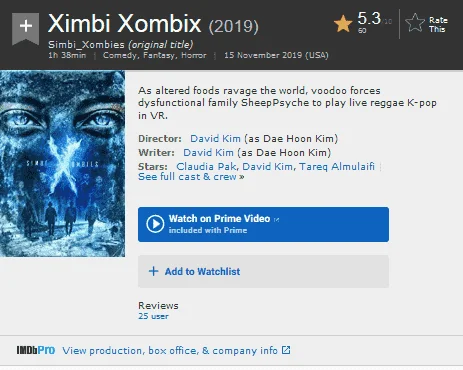View production, box office, & company info
Viewport: 463px width, 370px height.
(x=170, y=350)
